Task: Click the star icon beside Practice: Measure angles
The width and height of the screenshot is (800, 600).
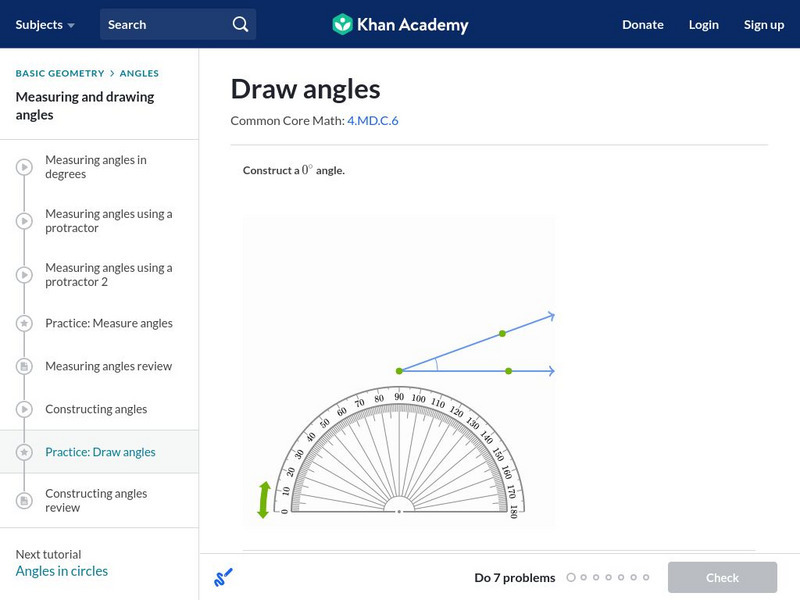Action: pyautogui.click(x=24, y=323)
